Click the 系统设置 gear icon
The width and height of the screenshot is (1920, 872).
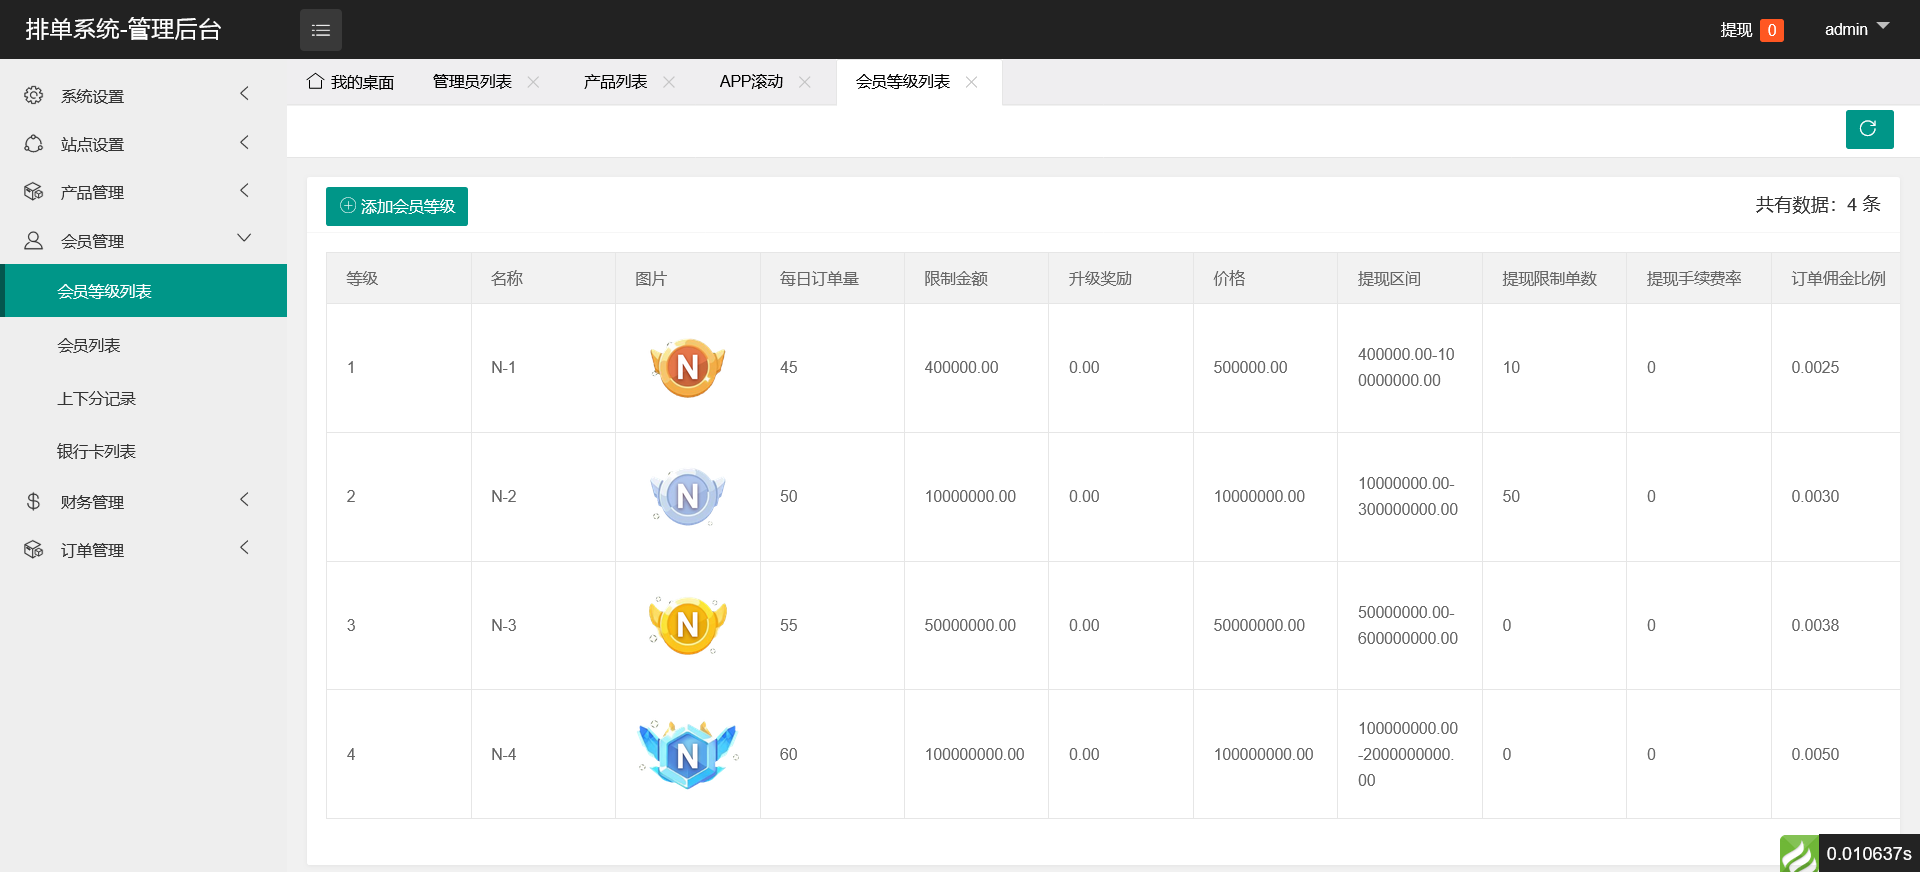(x=34, y=95)
